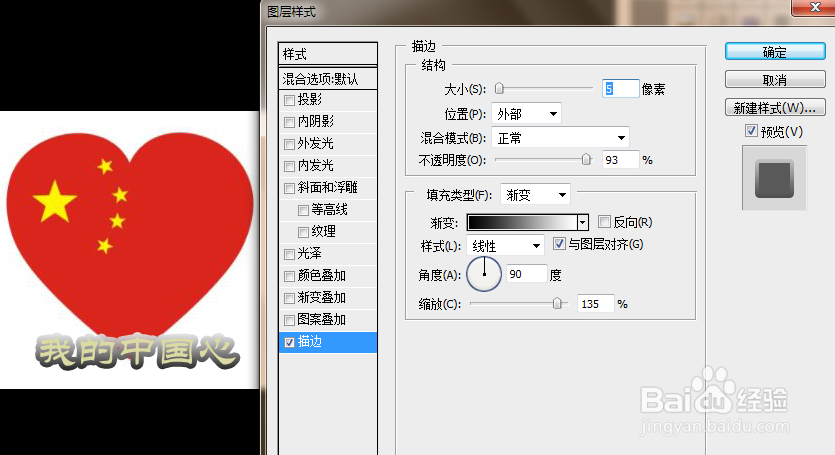835x455 pixels.
Task: Select the 描边 stroke row
Action: click(x=328, y=342)
